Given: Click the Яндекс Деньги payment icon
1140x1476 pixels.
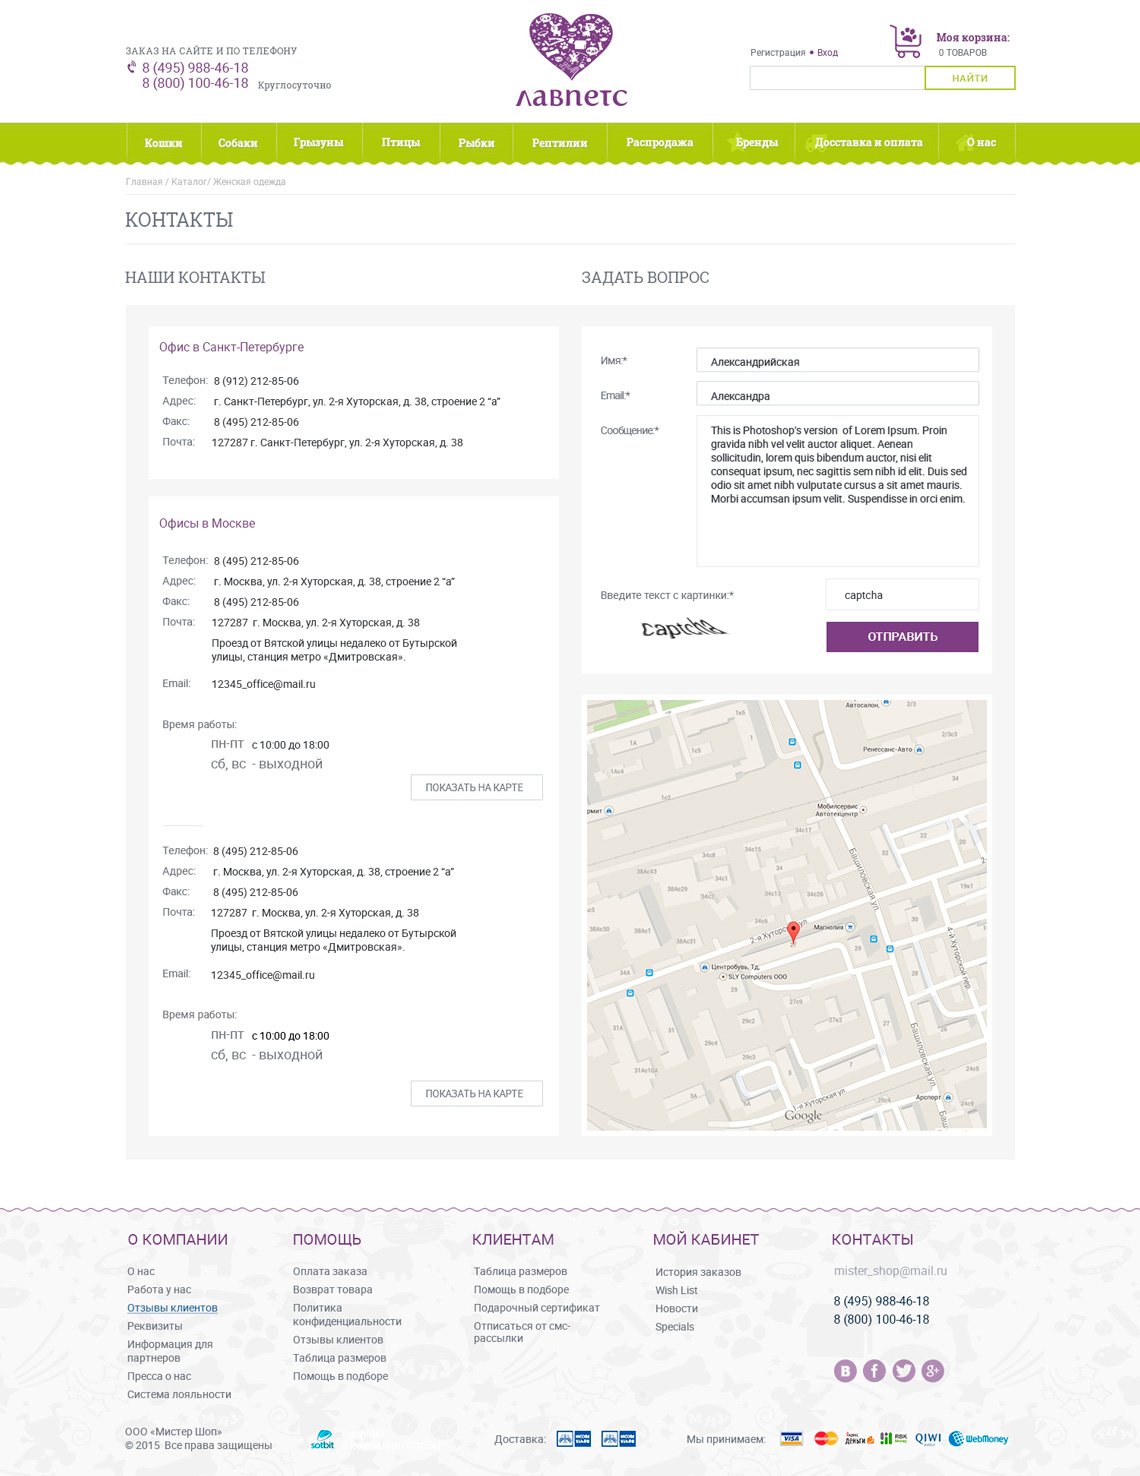Looking at the screenshot, I should click(x=859, y=1439).
